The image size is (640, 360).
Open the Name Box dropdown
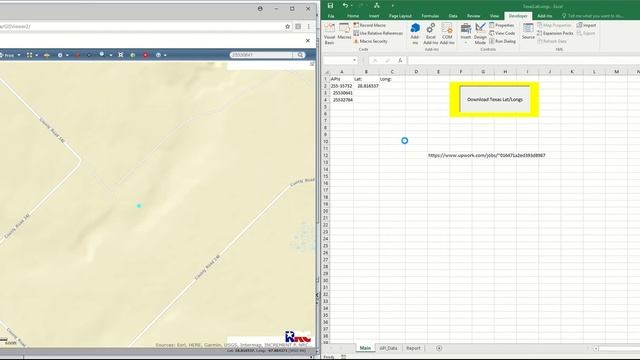(354, 60)
